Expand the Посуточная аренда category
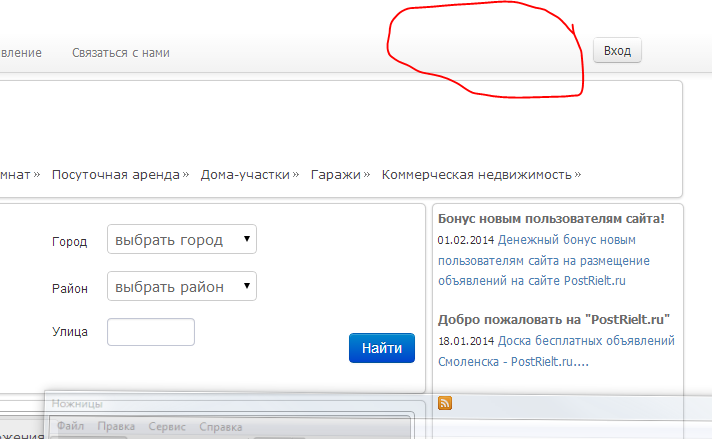The image size is (712, 439). coord(120,174)
